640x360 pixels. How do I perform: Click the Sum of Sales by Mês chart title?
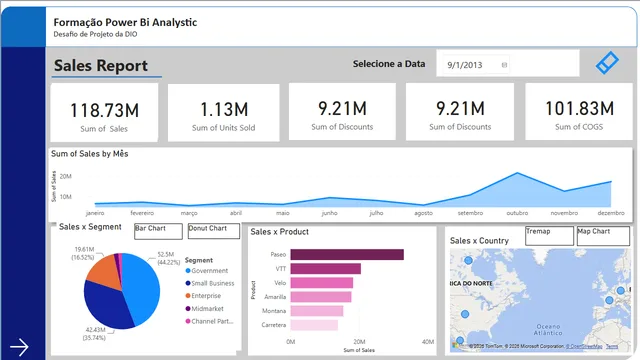pos(89,154)
